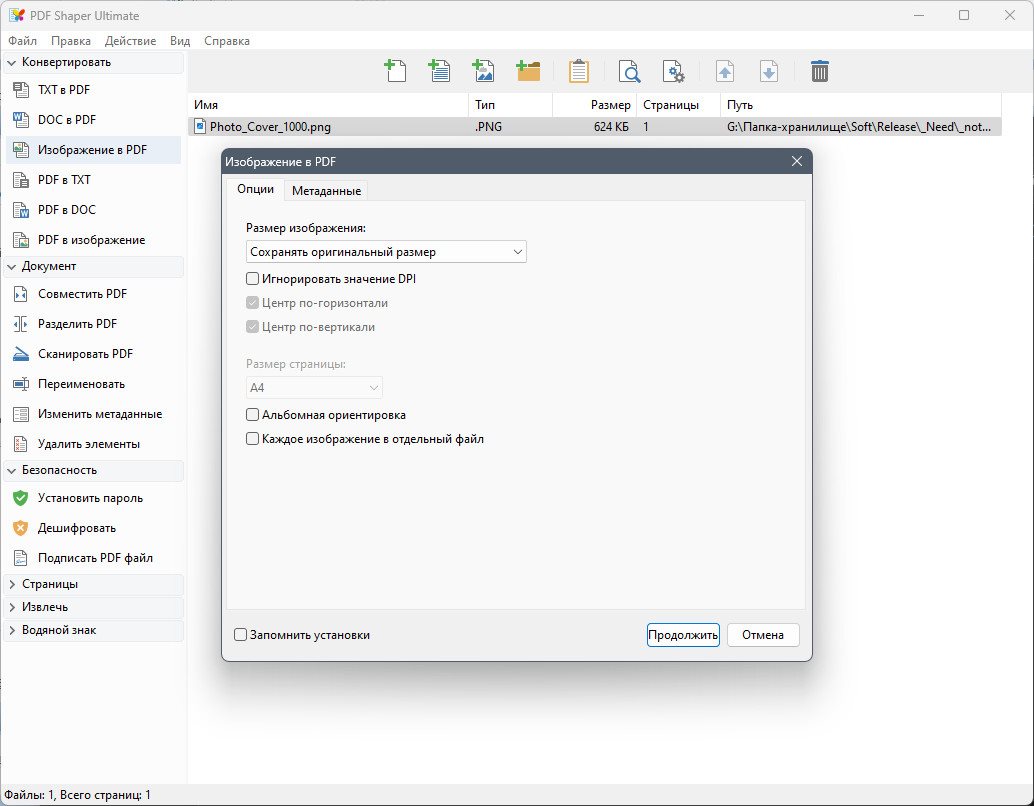1034x806 pixels.
Task: Click the clipboard paste toolbar icon
Action: click(578, 71)
